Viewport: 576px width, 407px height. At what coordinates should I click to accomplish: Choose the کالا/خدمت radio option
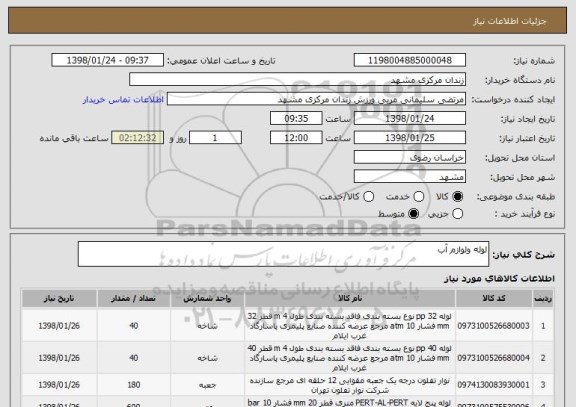pyautogui.click(x=368, y=197)
